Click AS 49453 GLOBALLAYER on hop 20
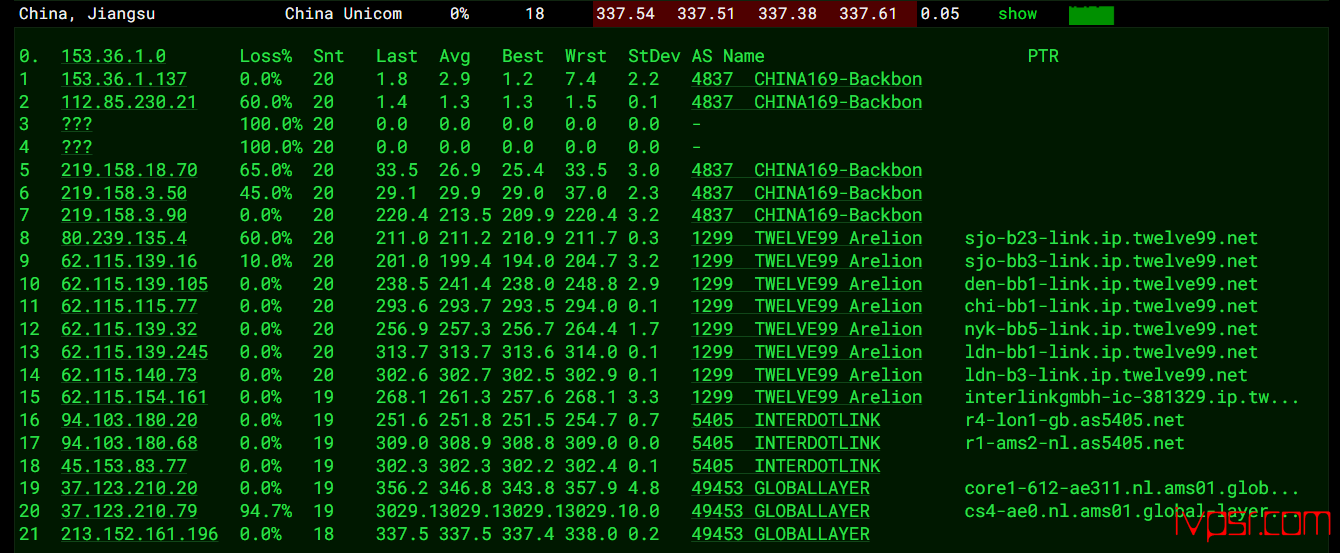 [781, 511]
